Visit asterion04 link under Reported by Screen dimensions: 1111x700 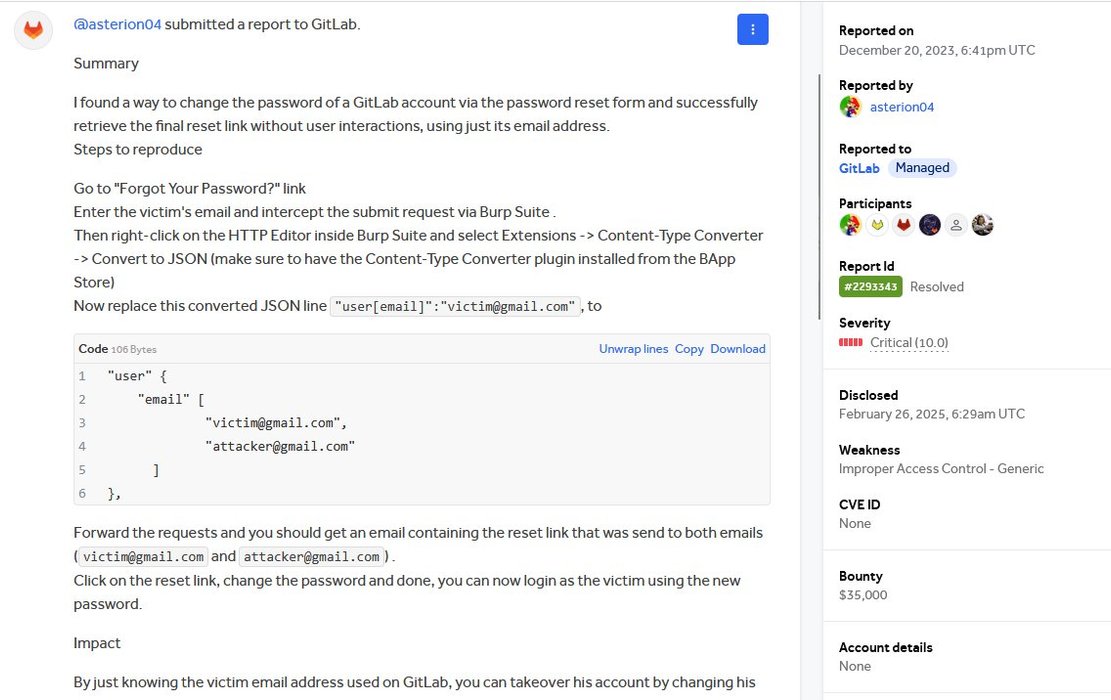click(x=902, y=107)
